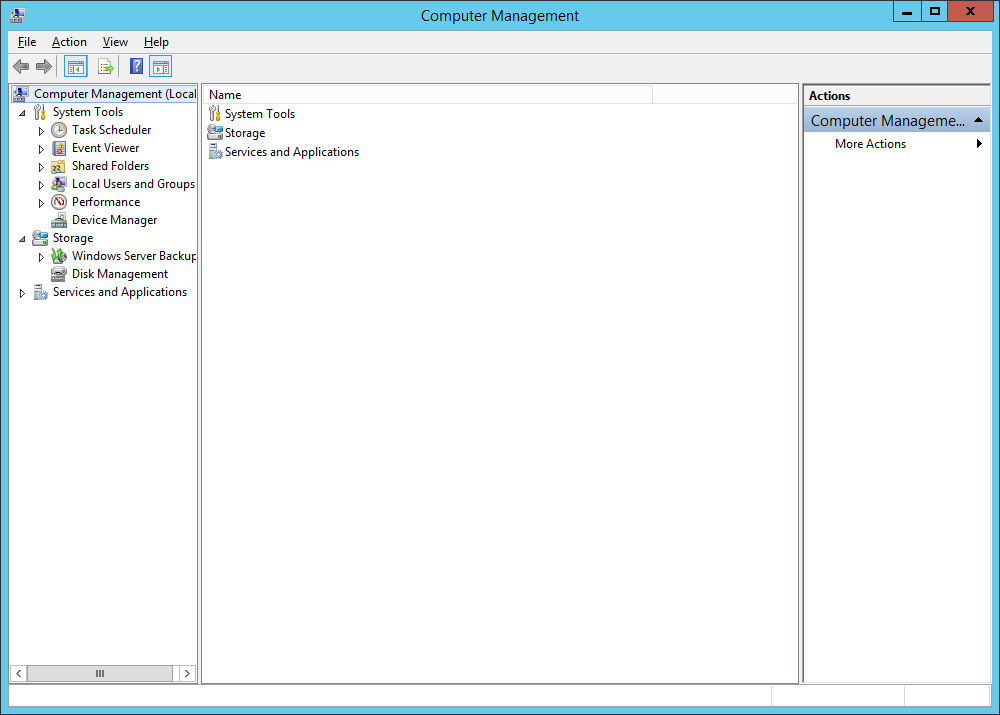Select Device Manager in the tree
The height and width of the screenshot is (715, 1000).
114,220
